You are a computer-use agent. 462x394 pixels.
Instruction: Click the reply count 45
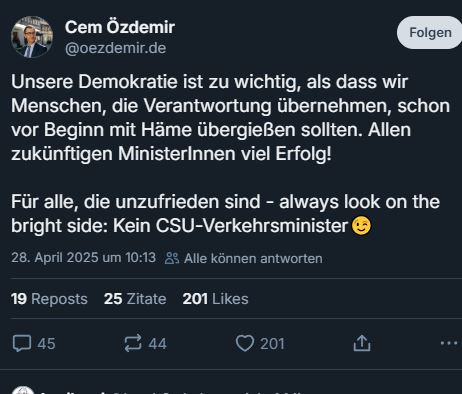pyautogui.click(x=46, y=344)
